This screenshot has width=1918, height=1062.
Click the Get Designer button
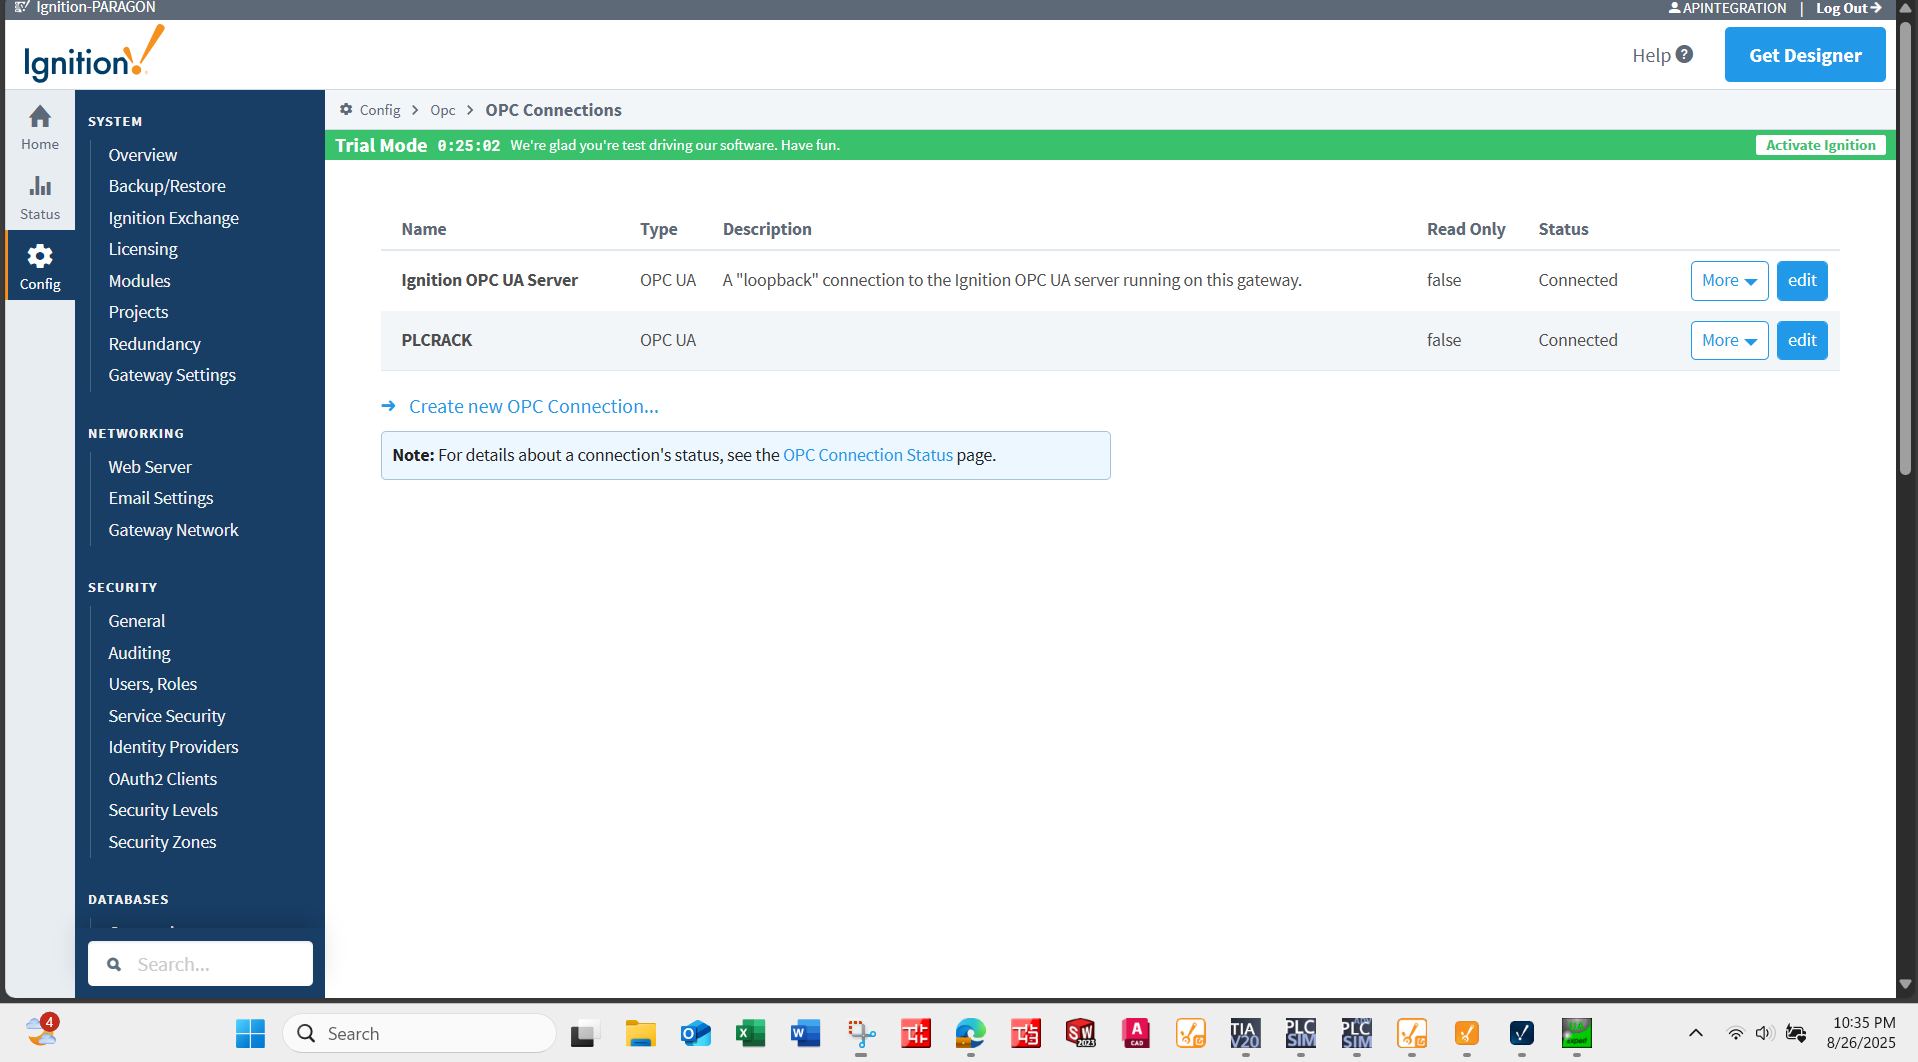coord(1805,55)
